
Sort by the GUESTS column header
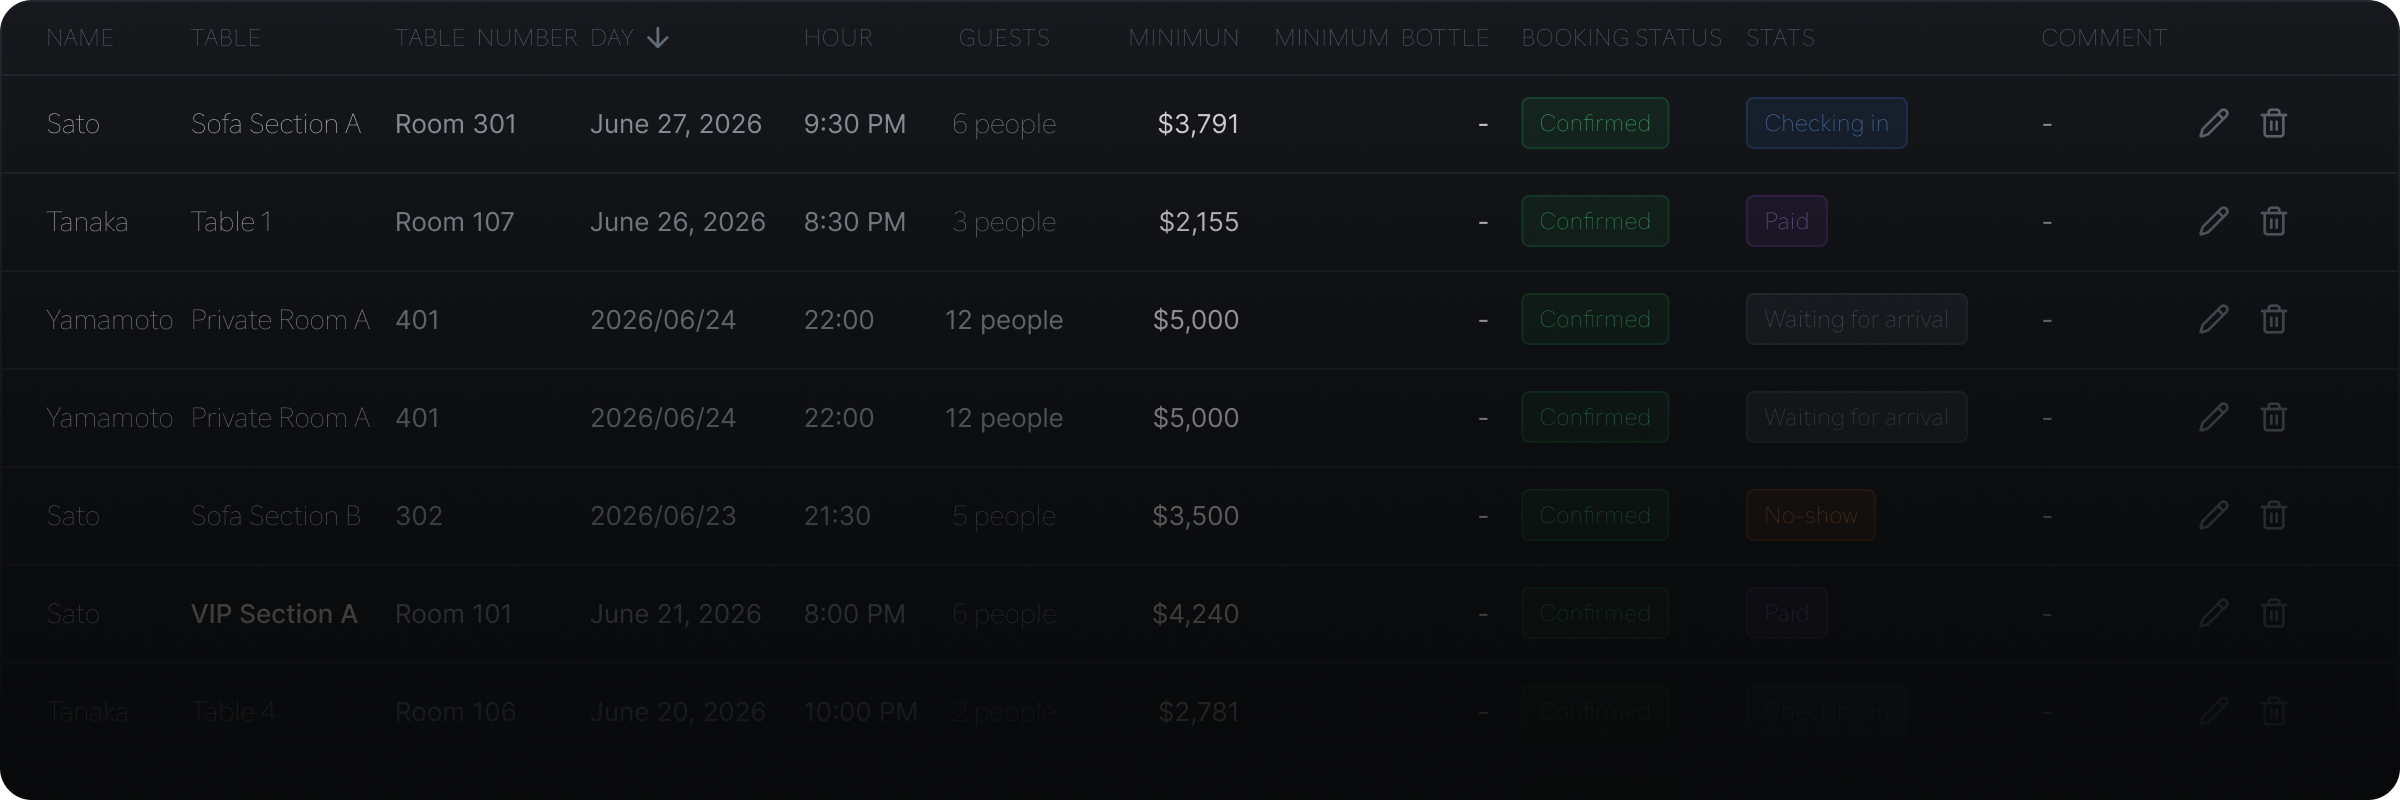pos(1004,38)
